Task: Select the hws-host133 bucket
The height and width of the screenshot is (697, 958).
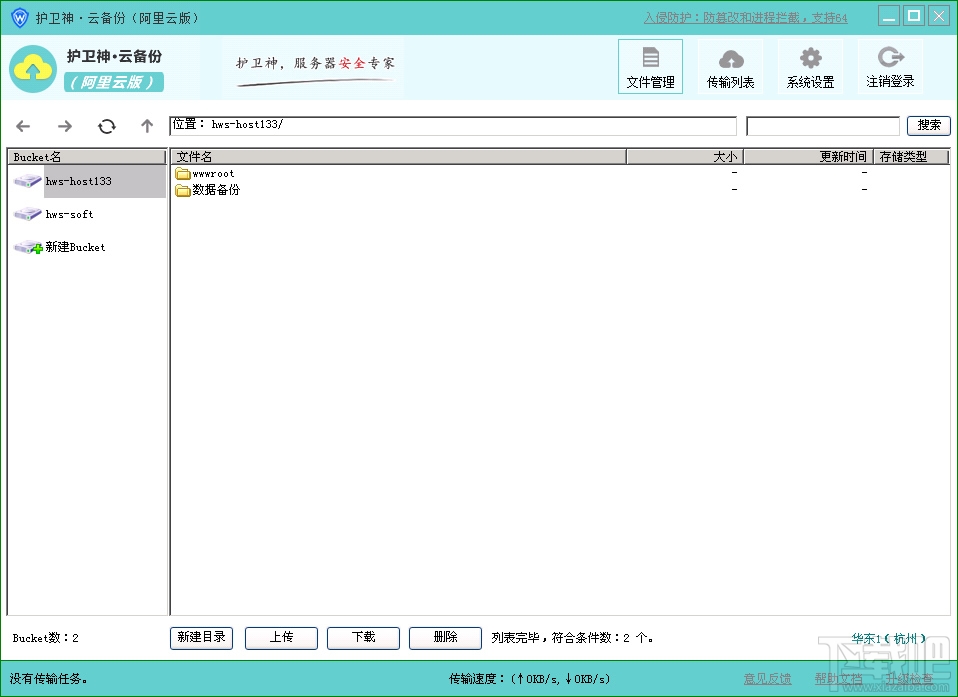Action: coord(87,181)
